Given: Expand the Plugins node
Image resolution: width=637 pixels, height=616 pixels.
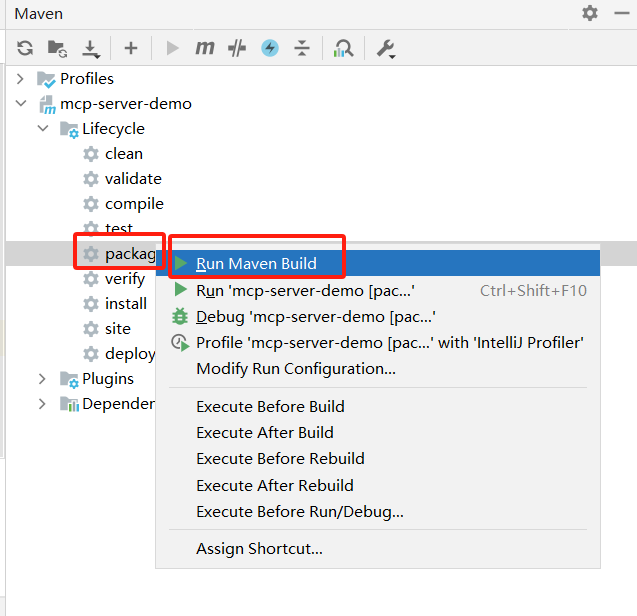Looking at the screenshot, I should [42, 379].
